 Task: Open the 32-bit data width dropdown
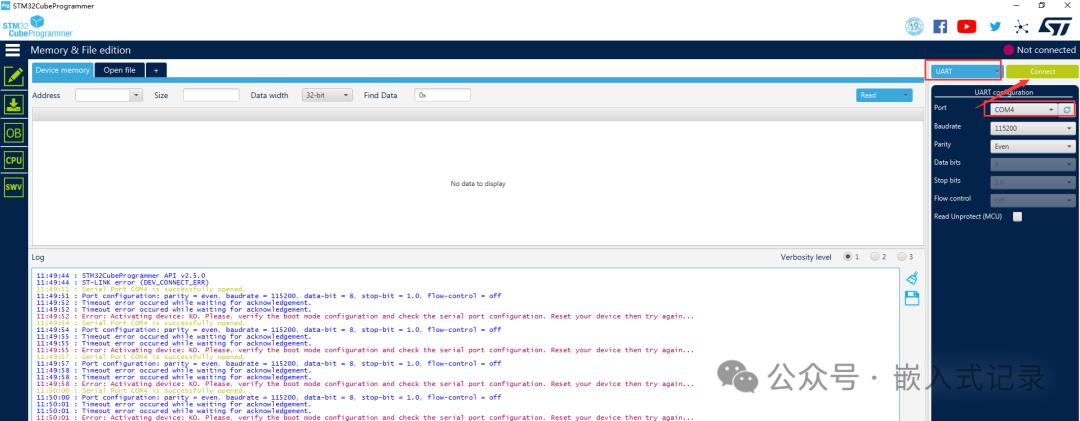point(327,95)
